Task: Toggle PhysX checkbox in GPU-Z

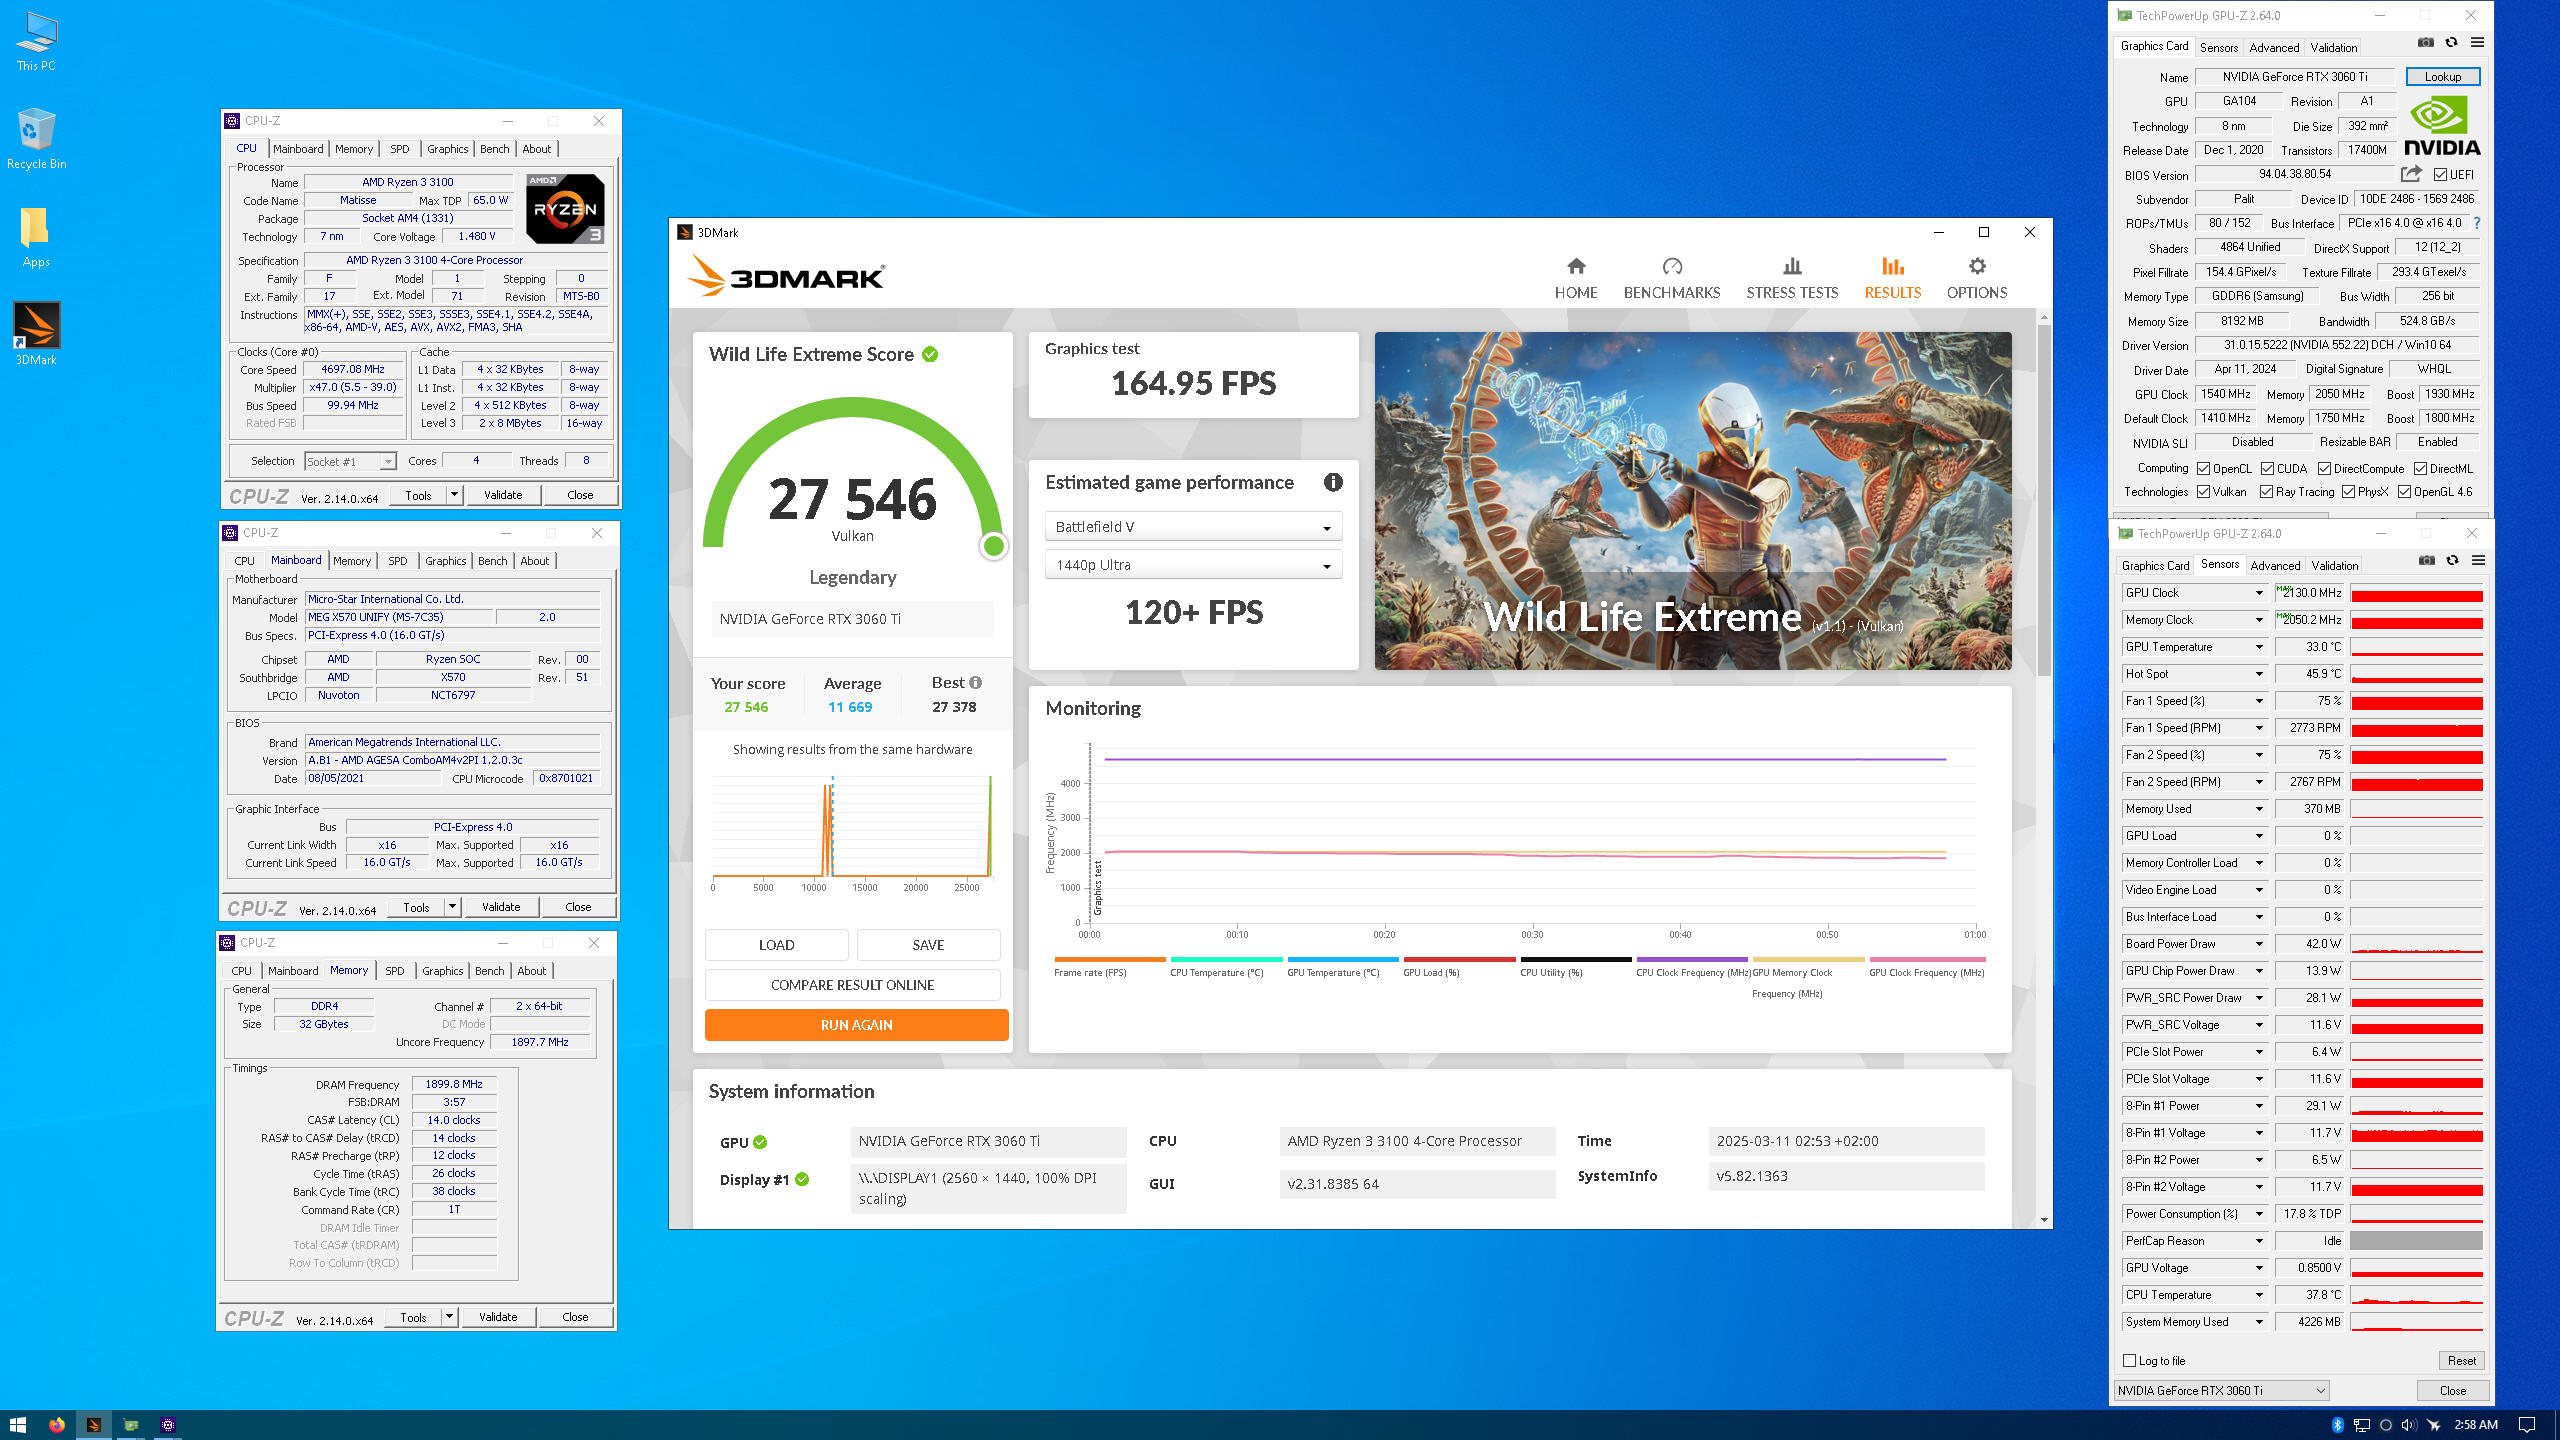Action: [2348, 491]
